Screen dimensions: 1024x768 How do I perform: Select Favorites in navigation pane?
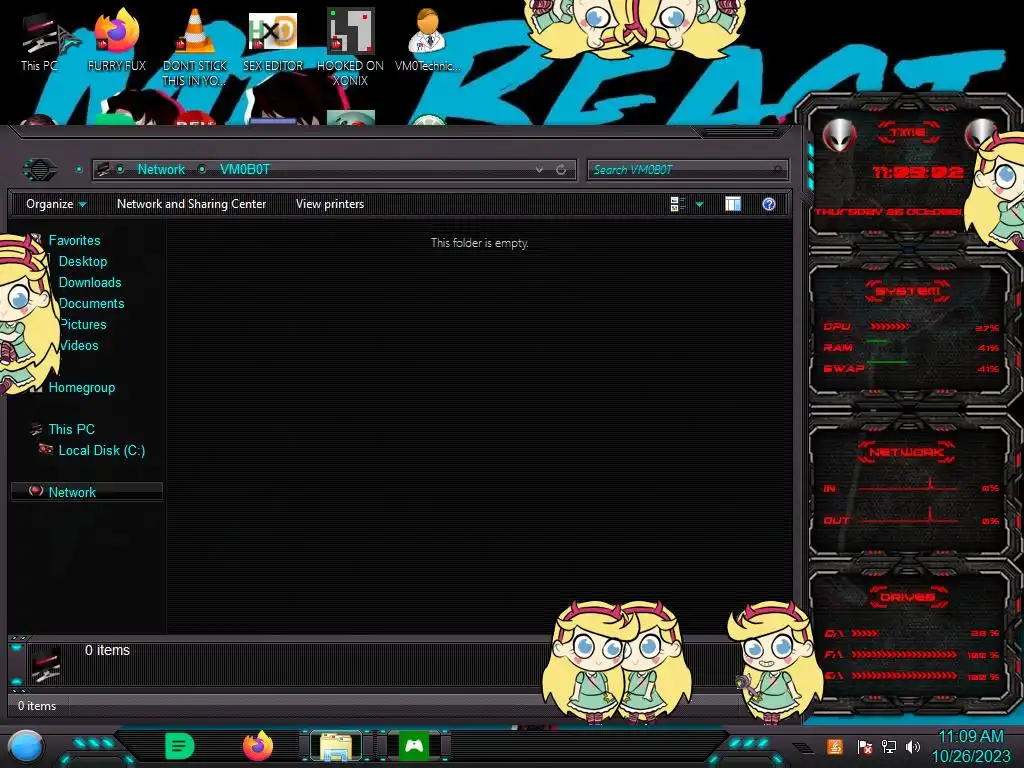(74, 240)
